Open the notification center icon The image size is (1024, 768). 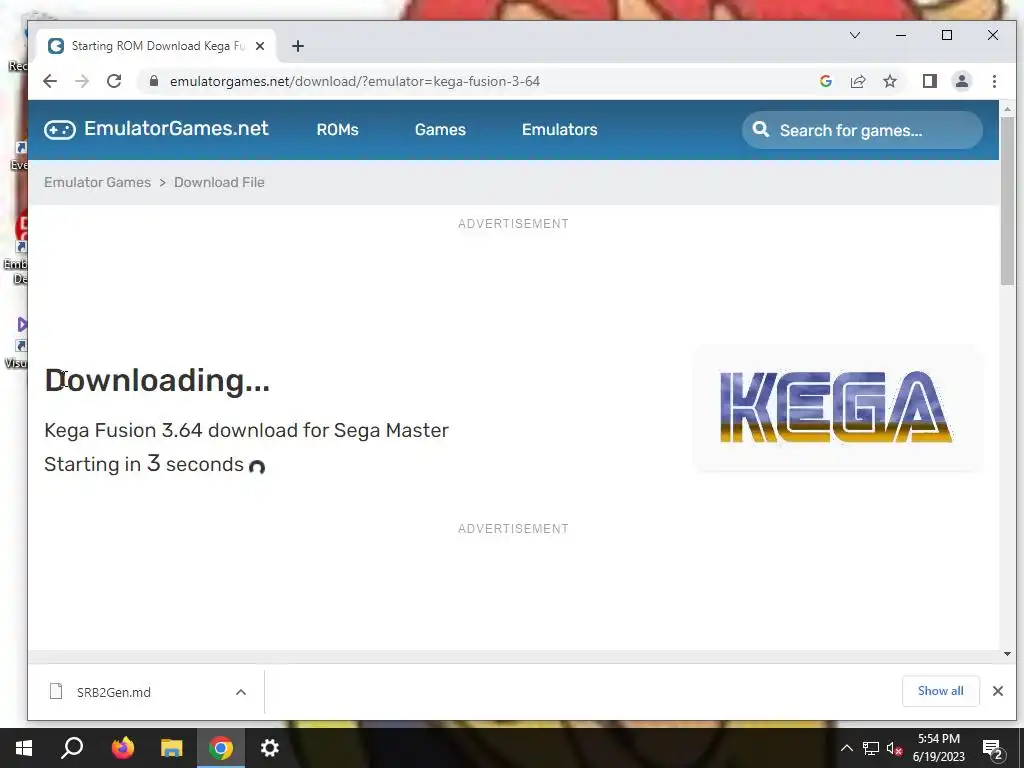point(993,749)
